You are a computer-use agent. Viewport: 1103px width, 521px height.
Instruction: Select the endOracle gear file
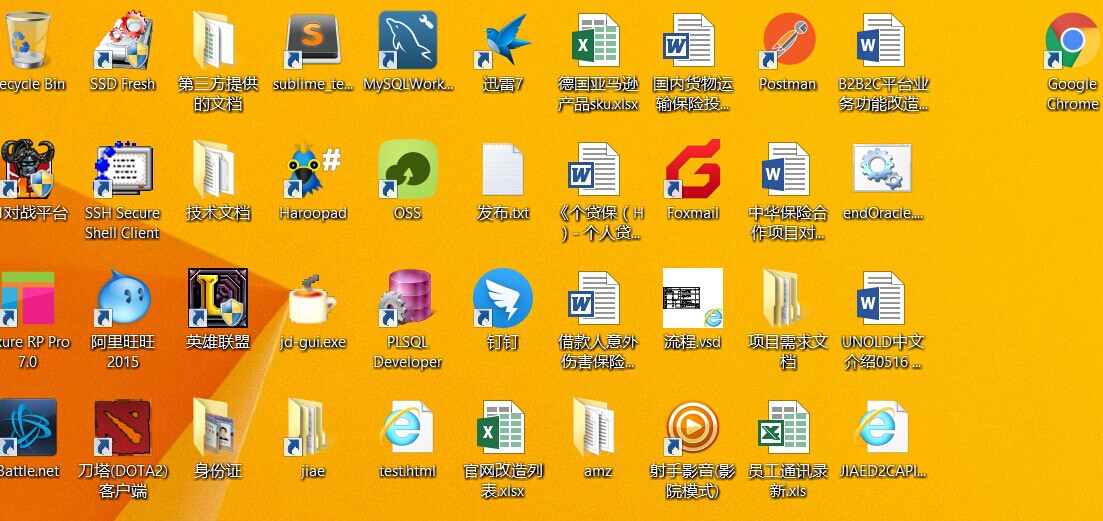click(882, 168)
